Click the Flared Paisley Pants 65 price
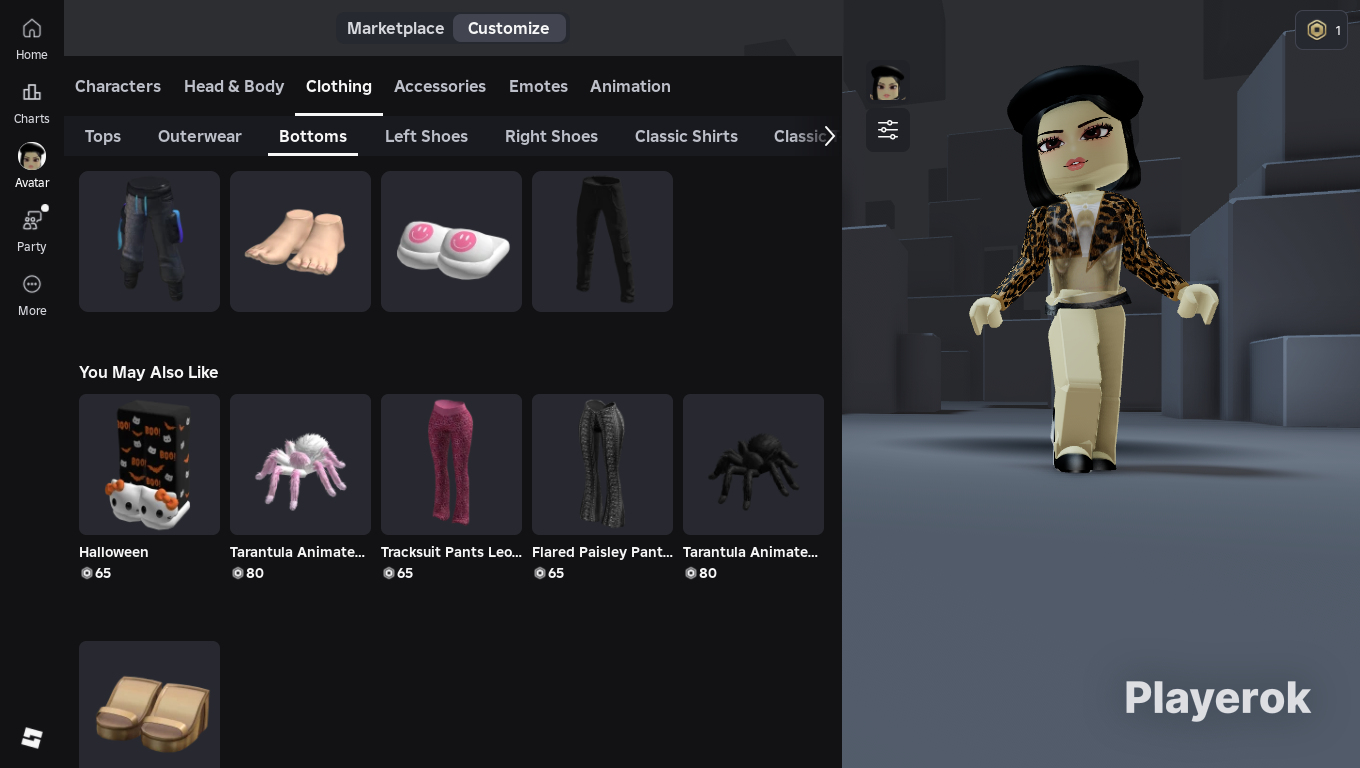Image resolution: width=1360 pixels, height=768 pixels. [549, 573]
